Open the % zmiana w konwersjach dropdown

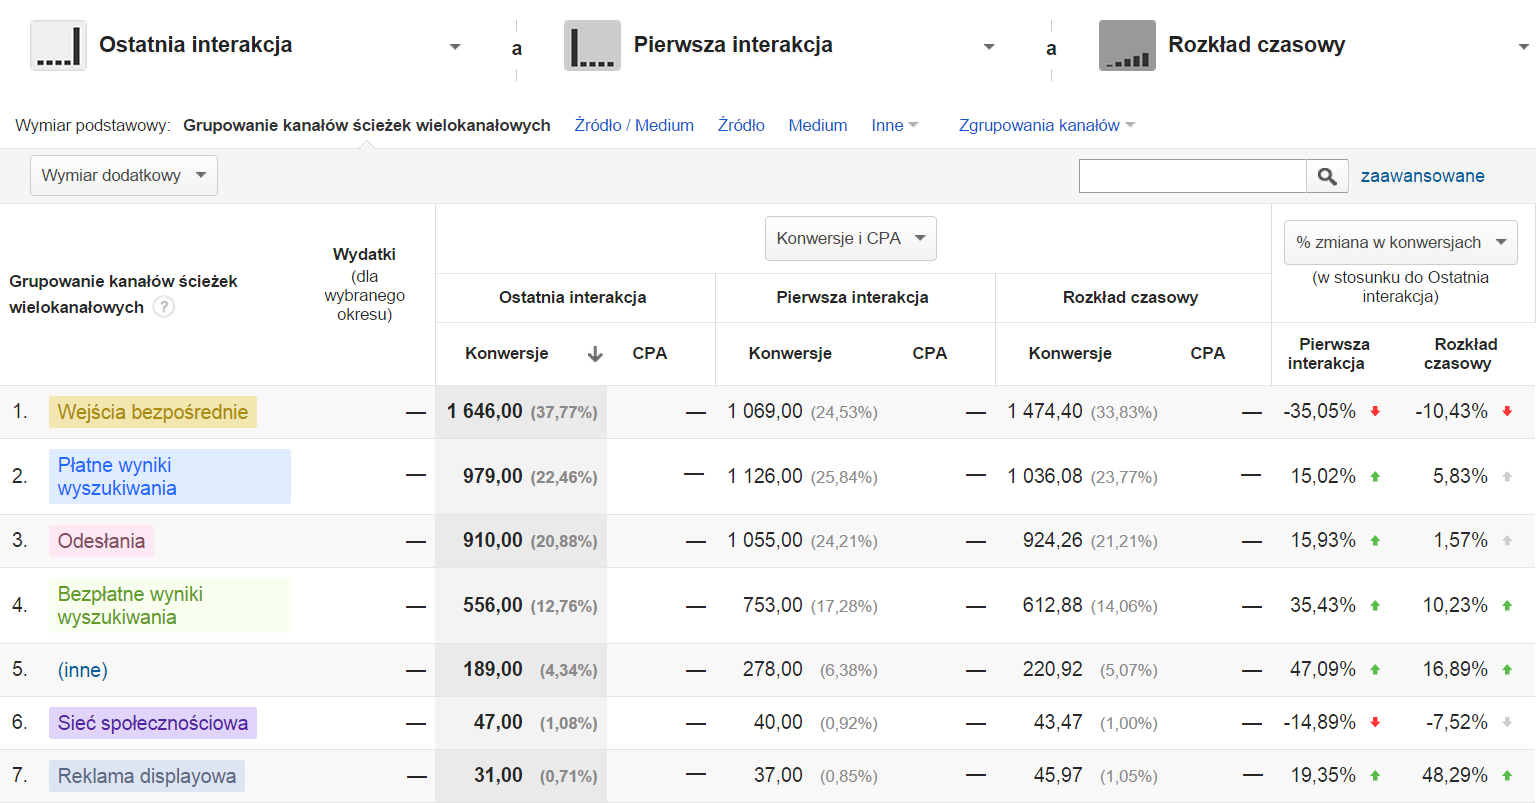pos(1400,243)
